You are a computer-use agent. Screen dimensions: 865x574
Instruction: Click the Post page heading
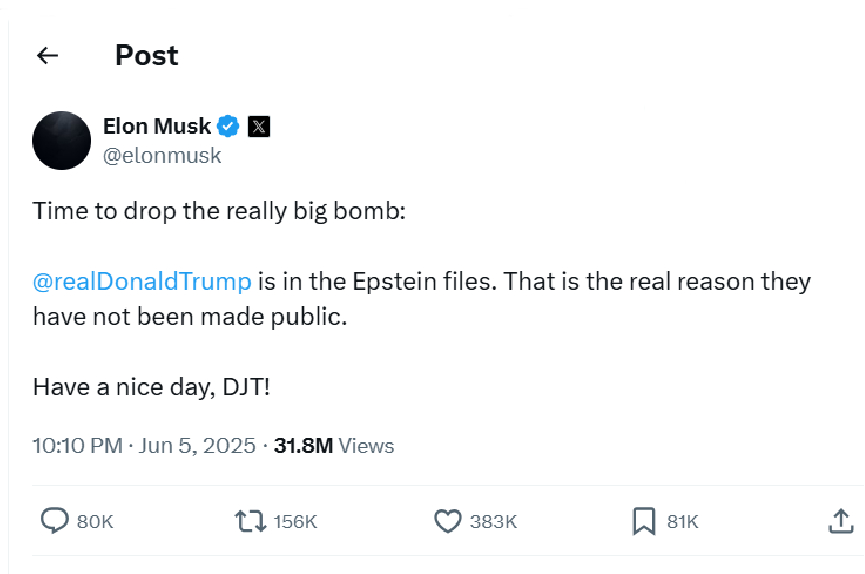click(x=146, y=55)
